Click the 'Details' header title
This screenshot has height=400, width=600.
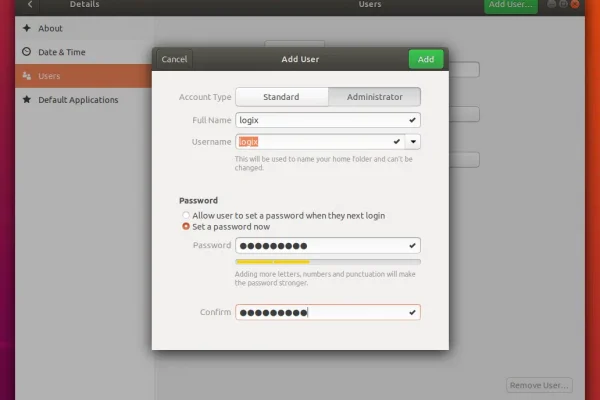(x=85, y=4)
